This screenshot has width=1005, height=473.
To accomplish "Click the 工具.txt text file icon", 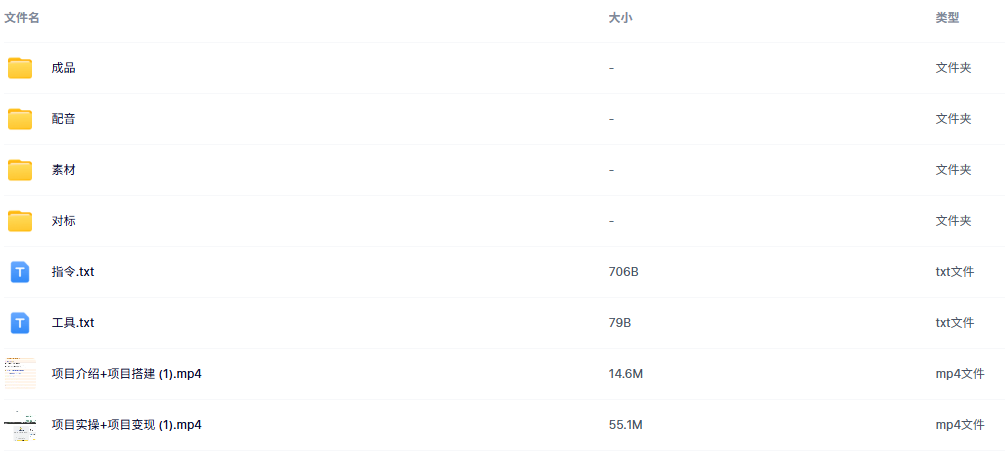I will 20,323.
